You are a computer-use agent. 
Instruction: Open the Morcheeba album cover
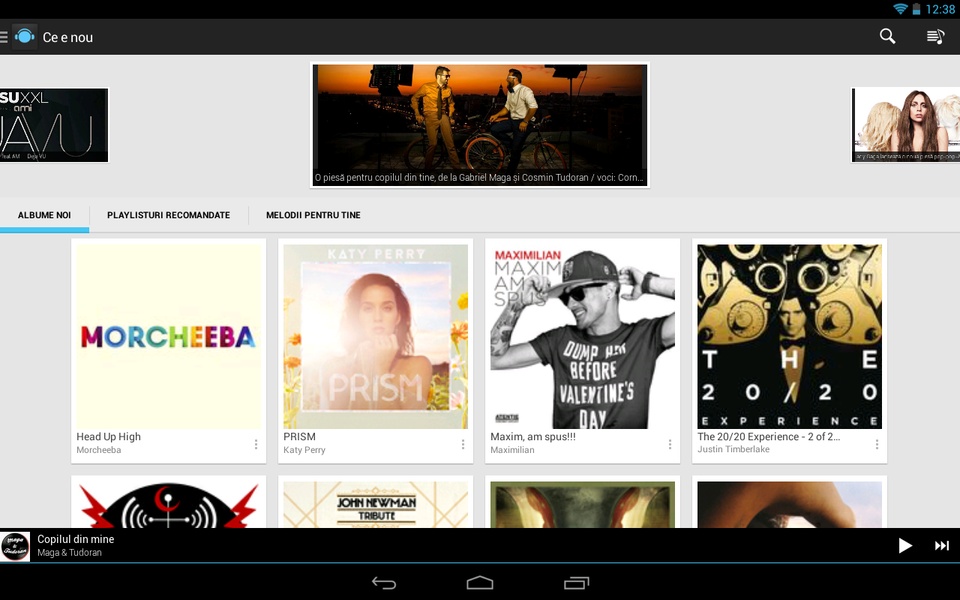coord(168,336)
